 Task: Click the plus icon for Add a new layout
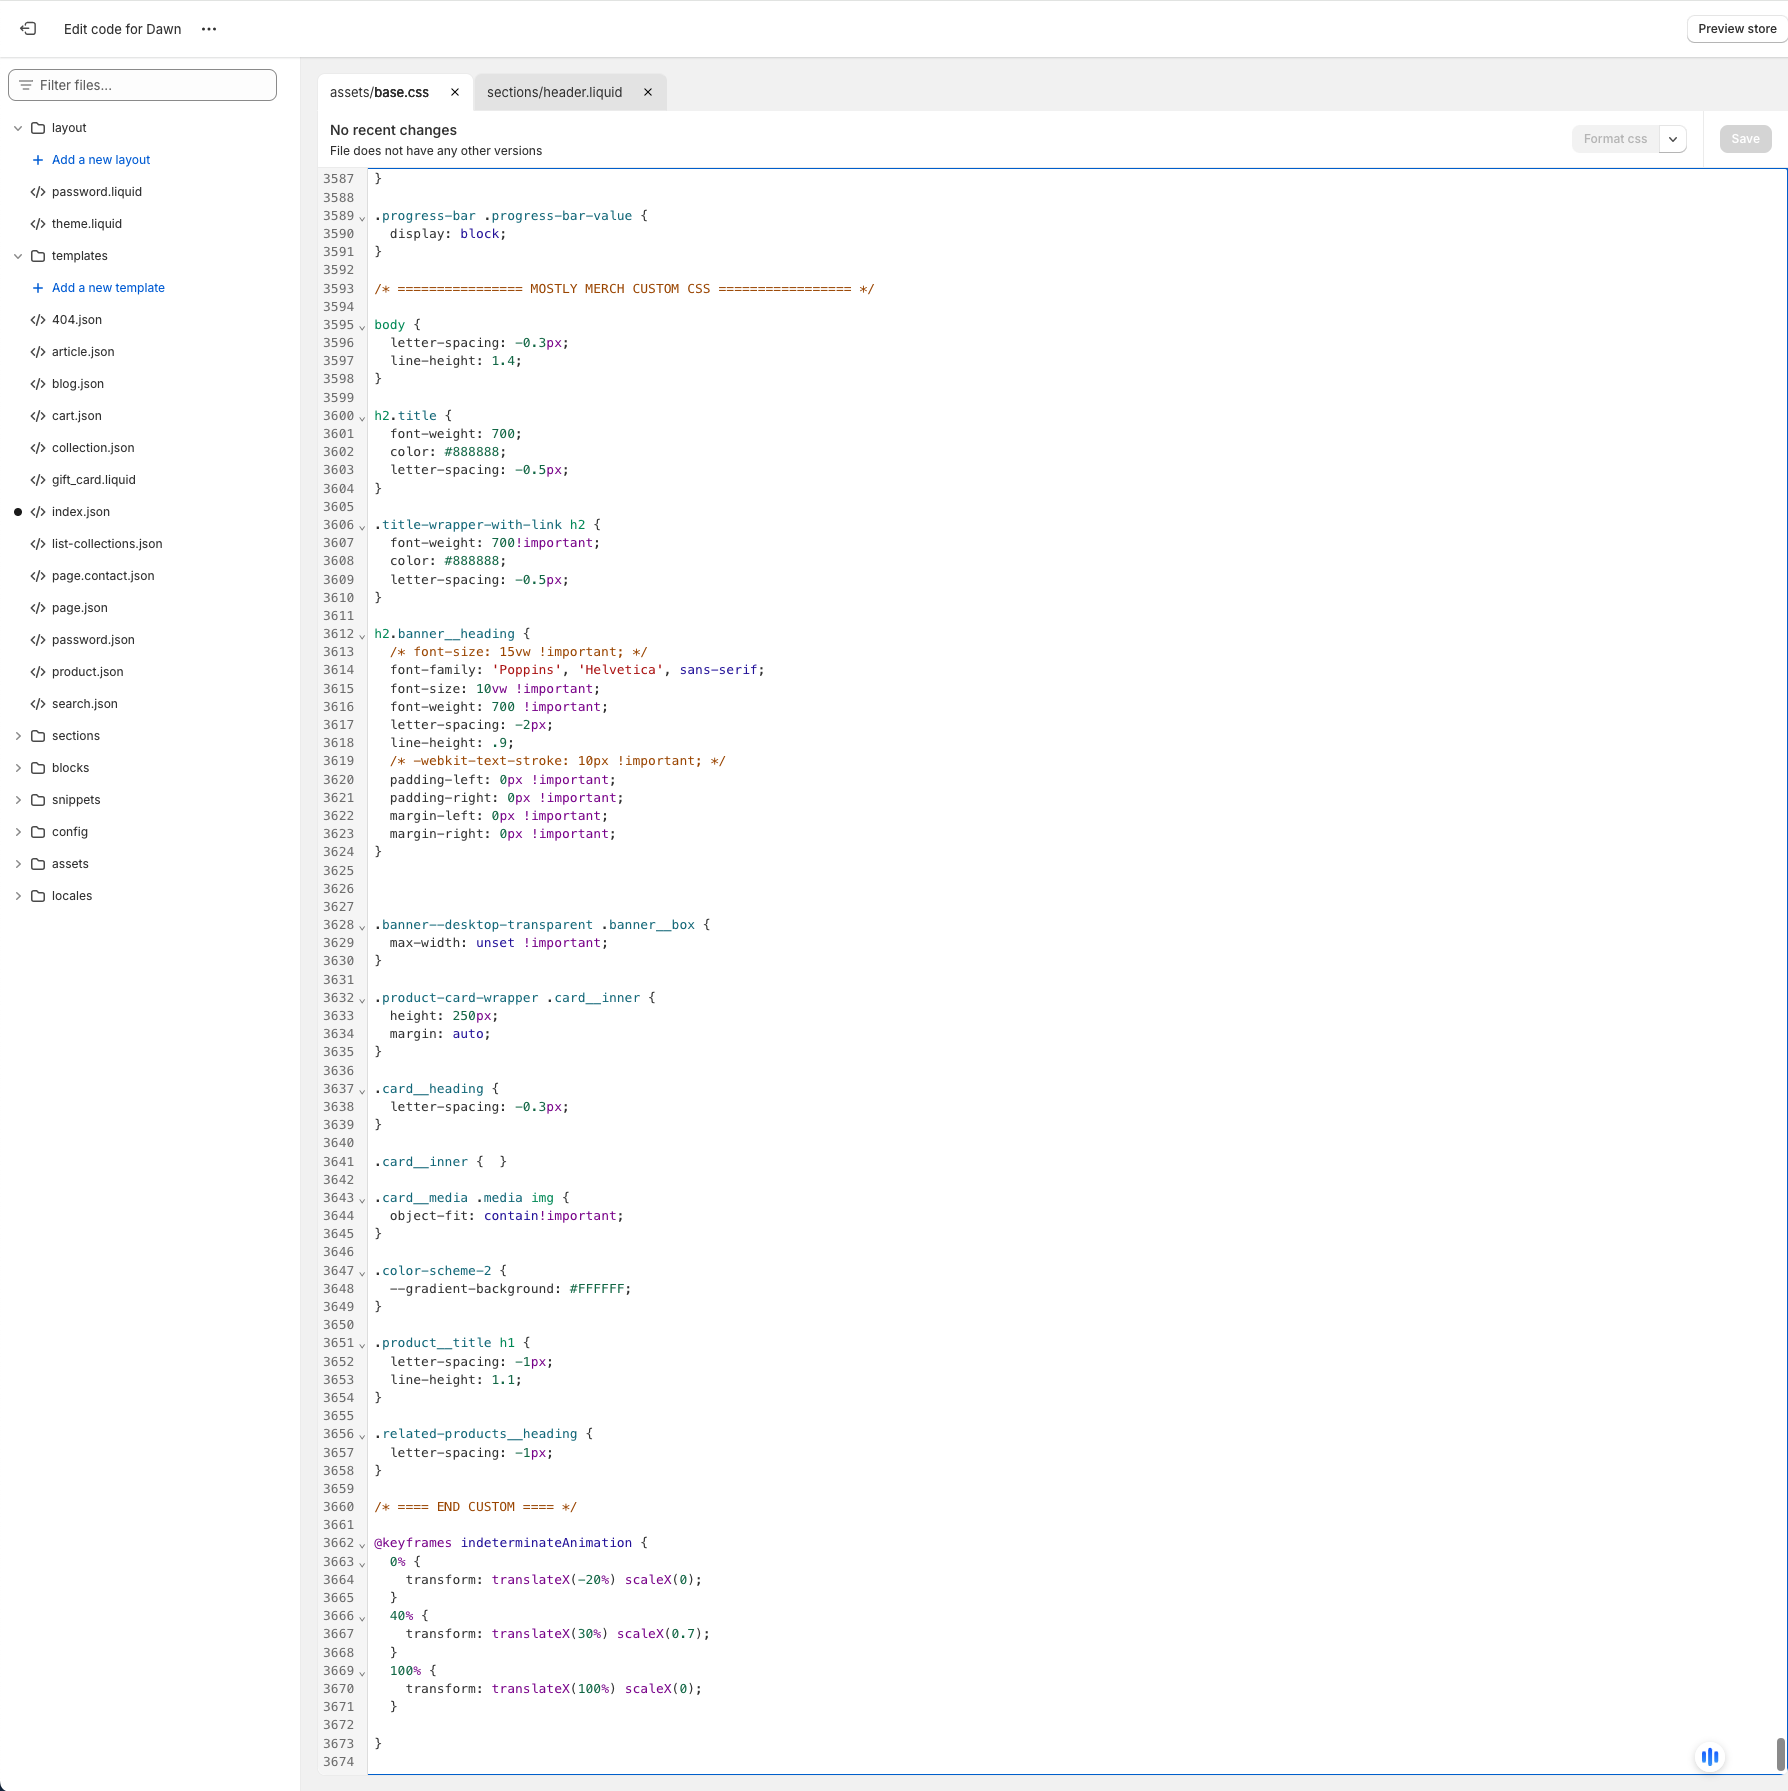coord(38,160)
